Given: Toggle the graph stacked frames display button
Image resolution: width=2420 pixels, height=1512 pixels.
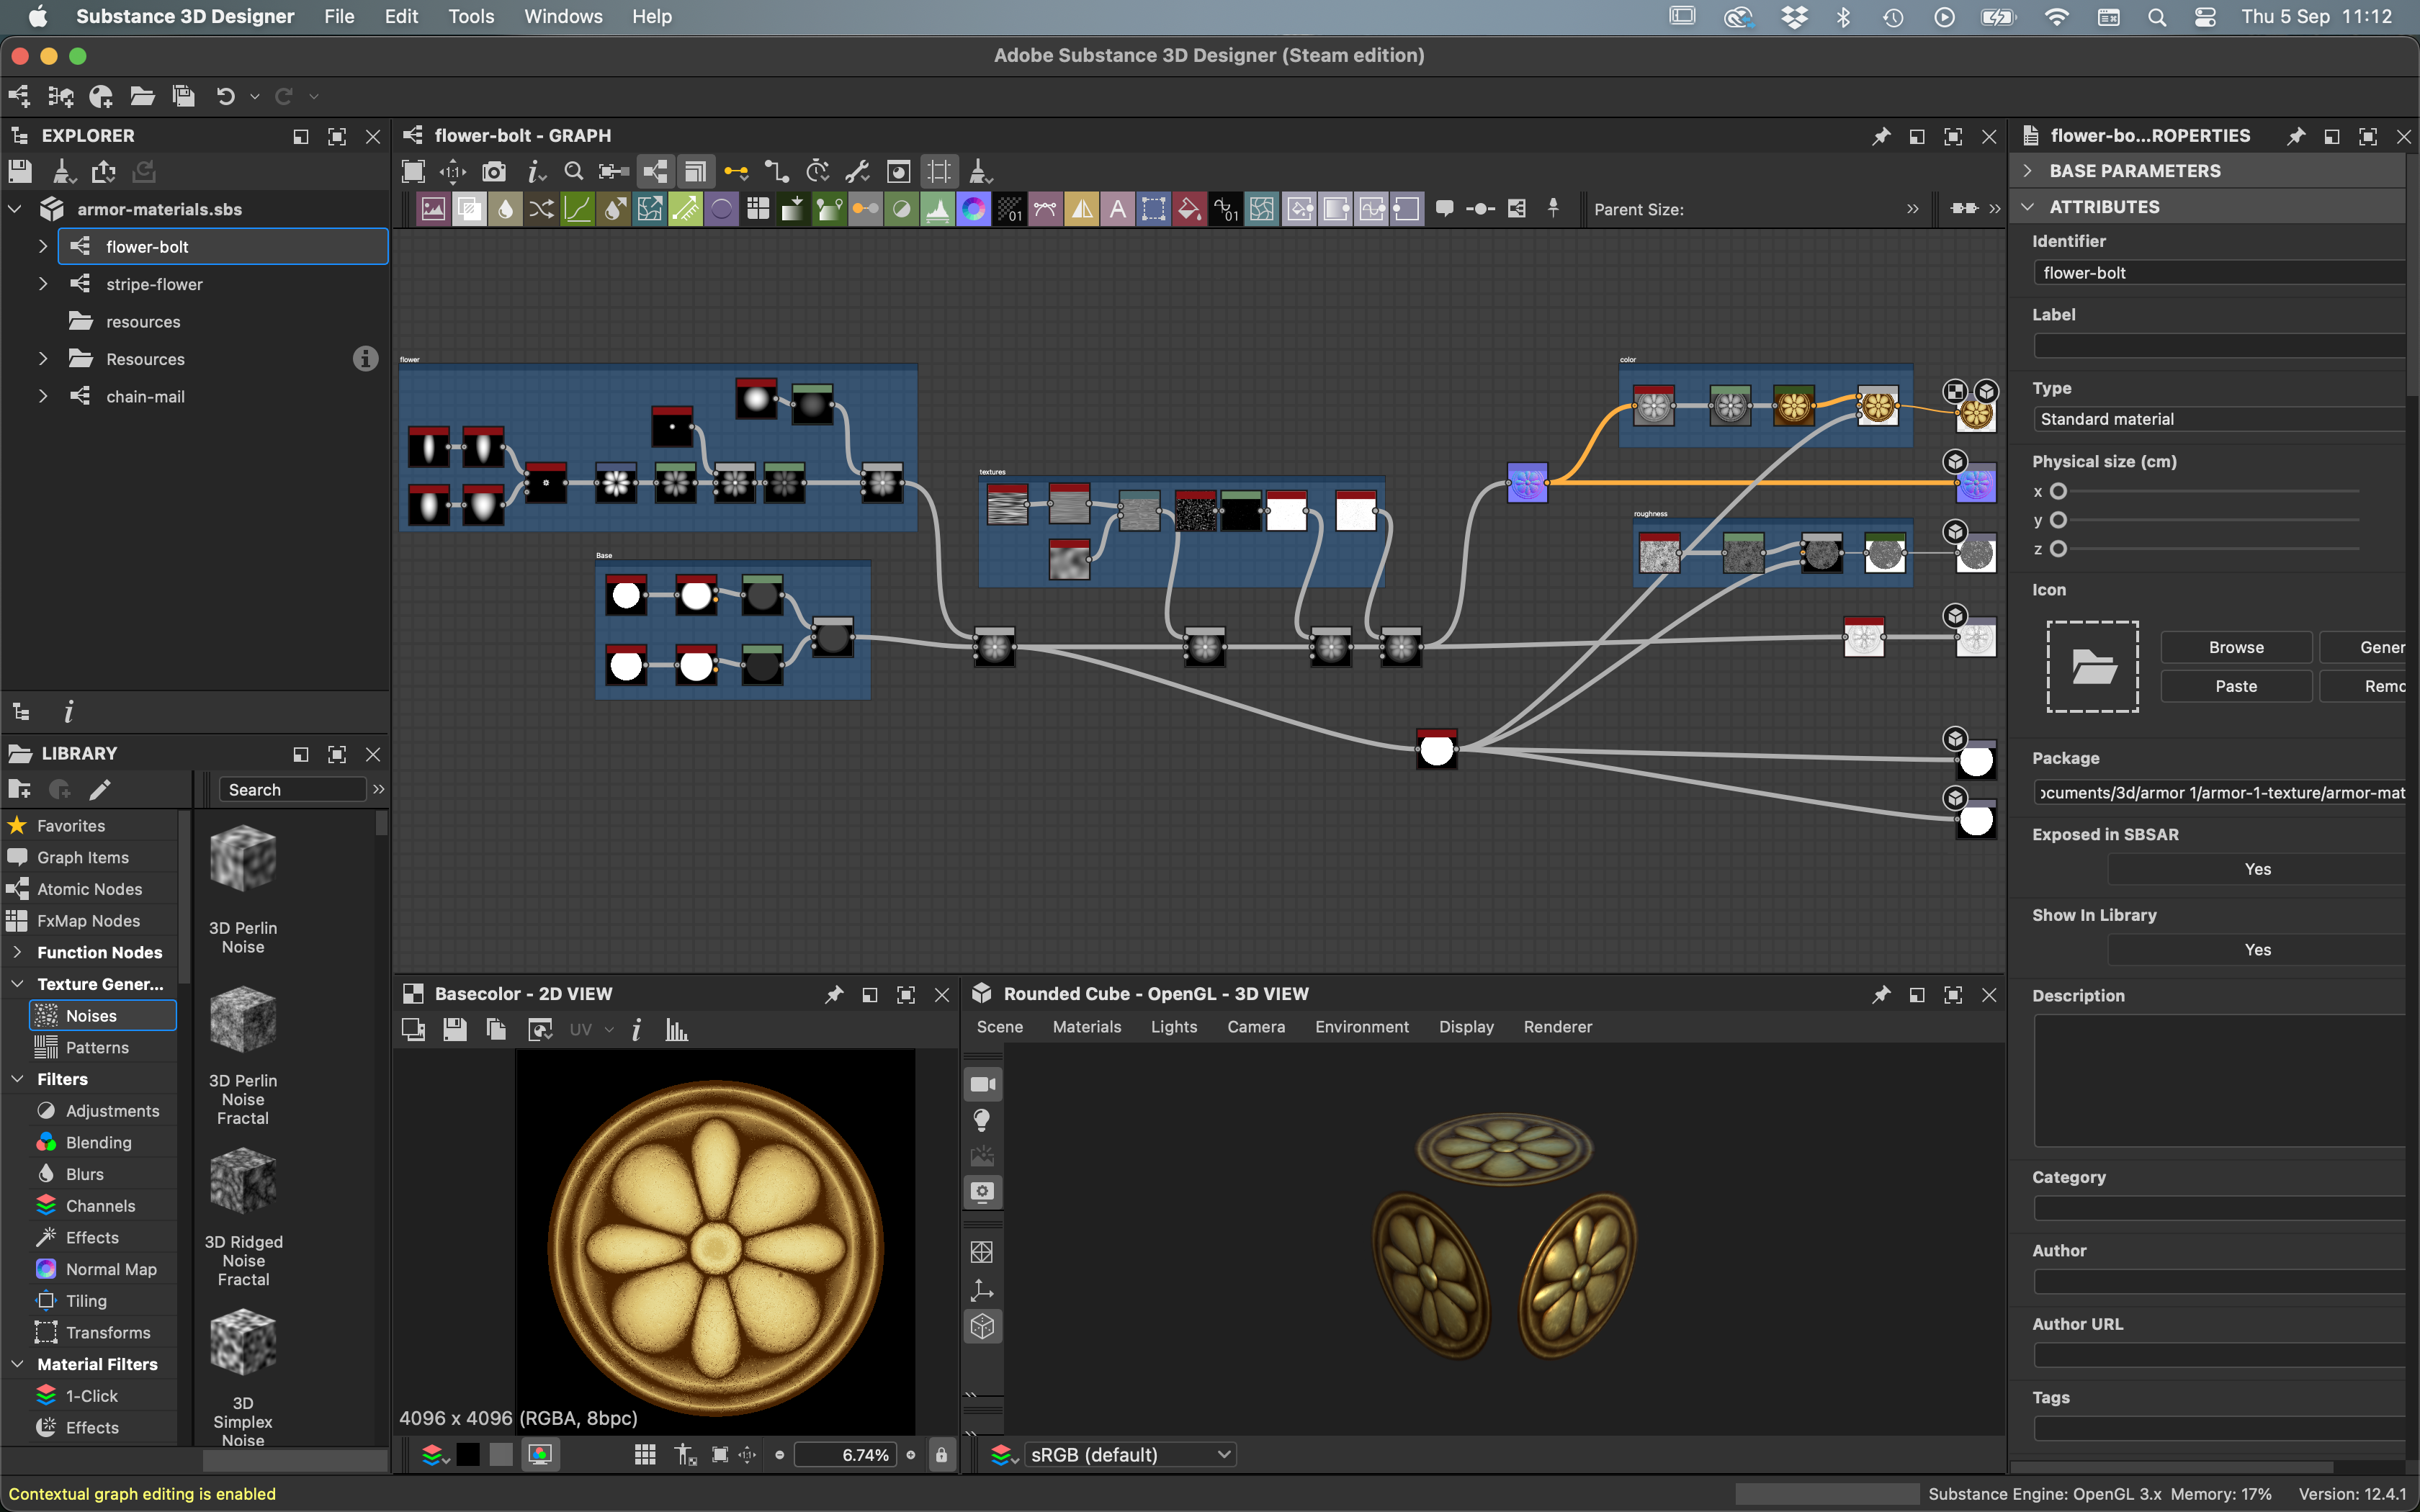Looking at the screenshot, I should (x=696, y=172).
